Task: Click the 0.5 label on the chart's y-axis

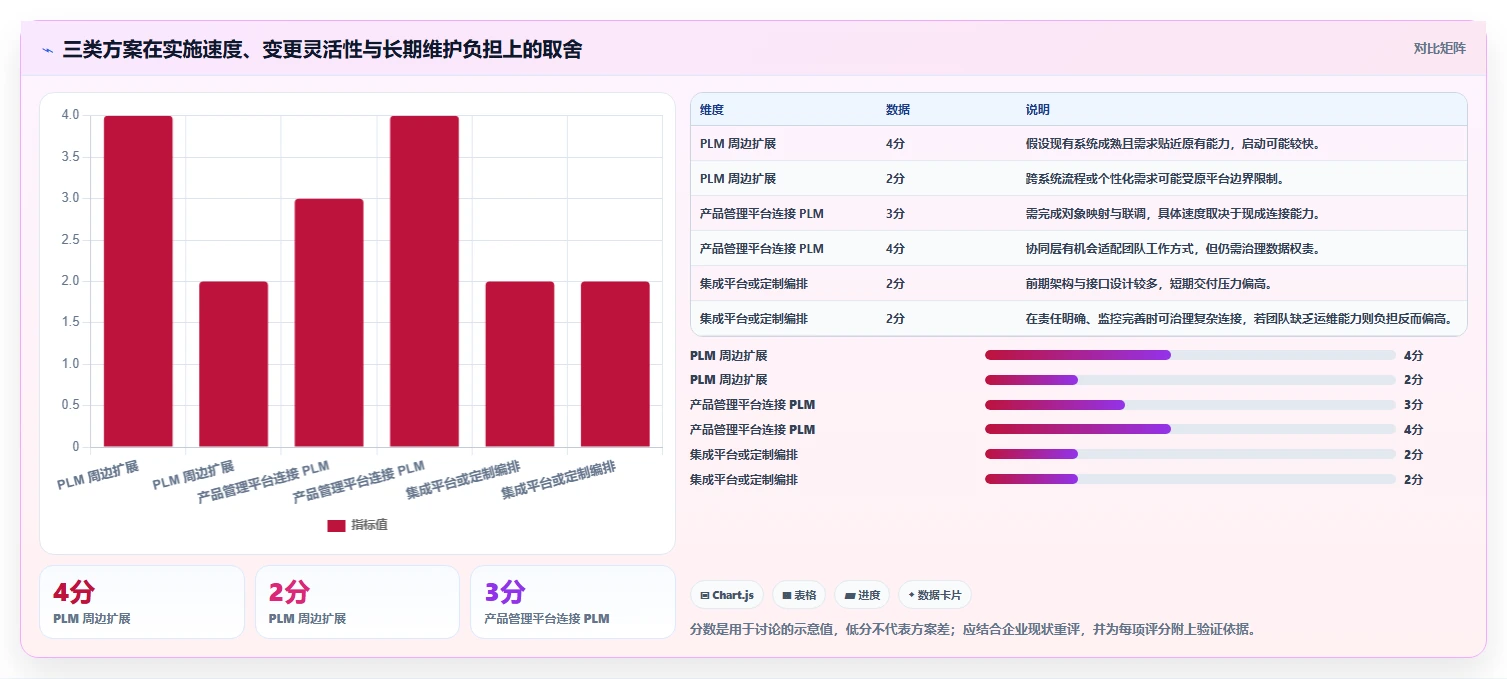Action: [x=70, y=405]
